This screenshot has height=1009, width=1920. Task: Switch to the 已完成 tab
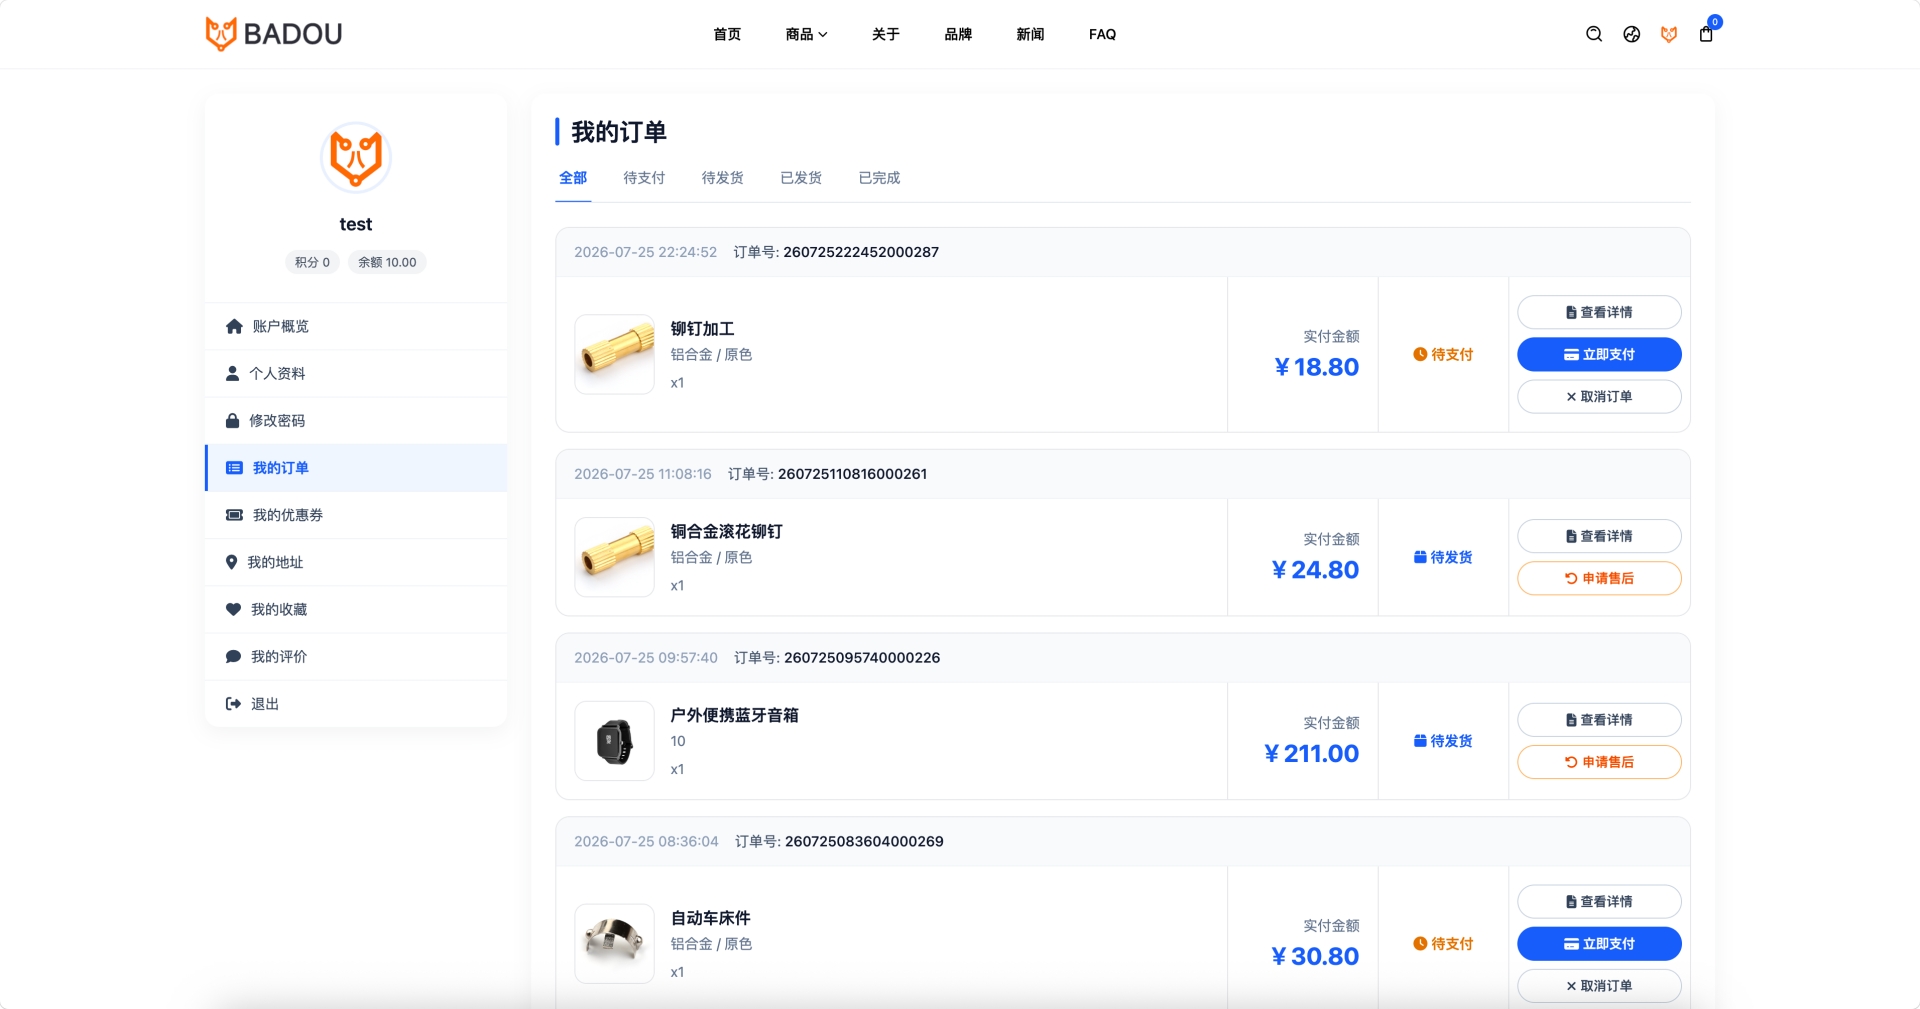tap(879, 178)
